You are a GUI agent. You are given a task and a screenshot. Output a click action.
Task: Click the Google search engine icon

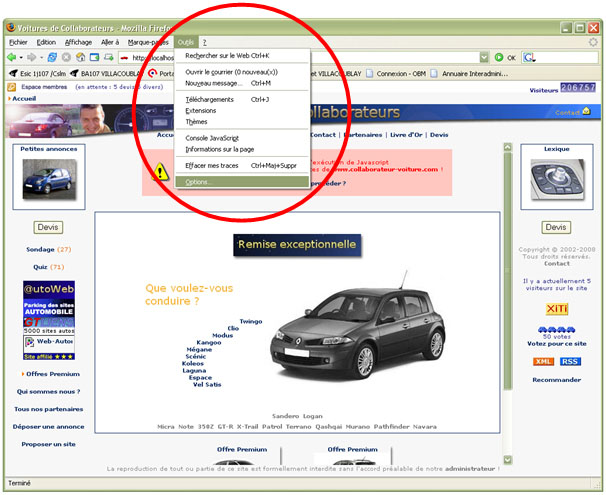click(x=529, y=58)
